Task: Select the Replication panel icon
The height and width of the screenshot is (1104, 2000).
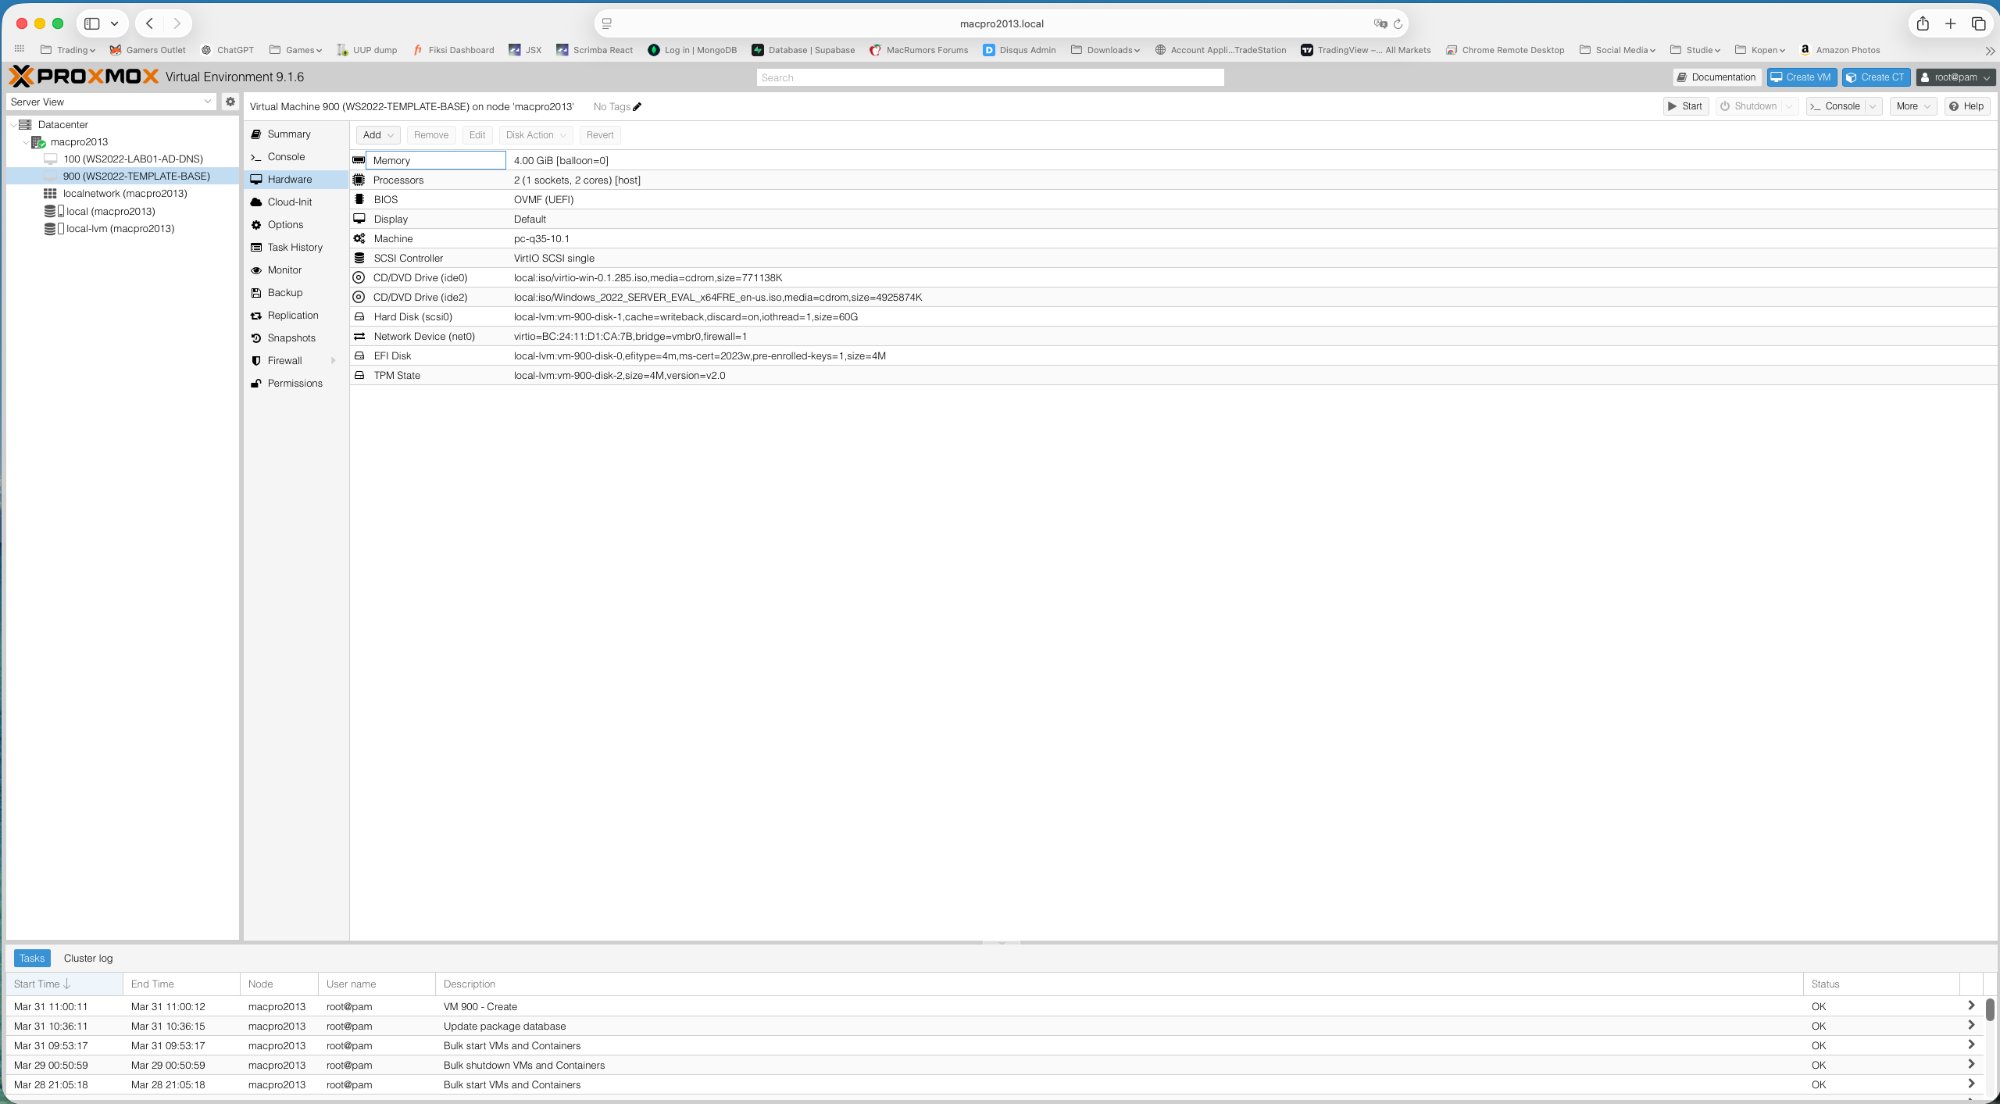Action: [x=257, y=315]
